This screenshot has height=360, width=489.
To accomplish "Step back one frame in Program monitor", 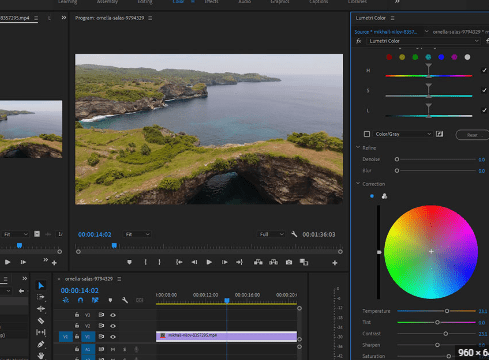I will click(x=194, y=262).
